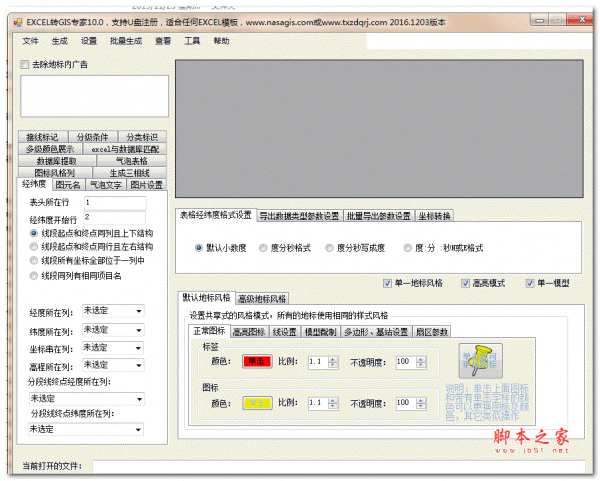Increase the 标签 比例 spinner value
The height and width of the screenshot is (481, 600).
click(x=333, y=359)
